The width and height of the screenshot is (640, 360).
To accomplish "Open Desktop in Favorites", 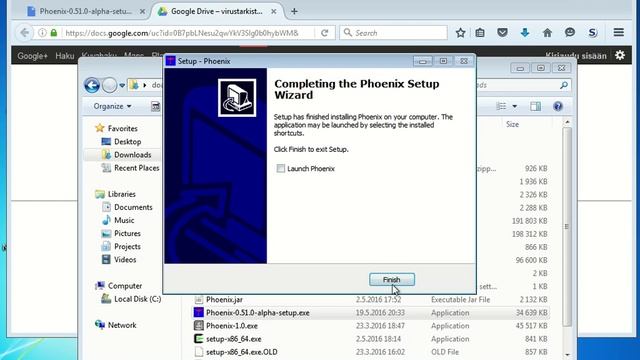I will click(128, 142).
